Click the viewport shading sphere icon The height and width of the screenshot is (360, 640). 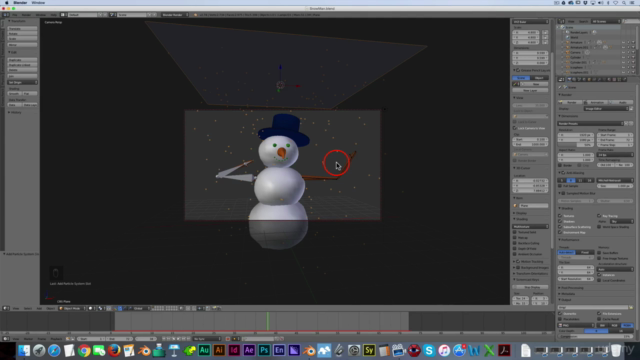tap(91, 308)
